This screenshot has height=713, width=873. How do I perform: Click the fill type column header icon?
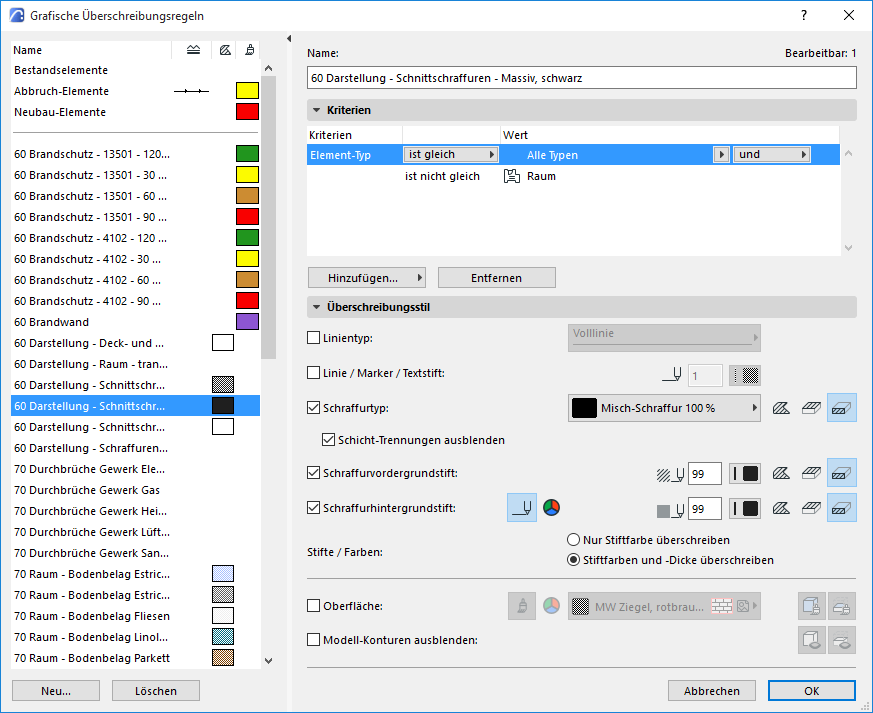pos(225,50)
